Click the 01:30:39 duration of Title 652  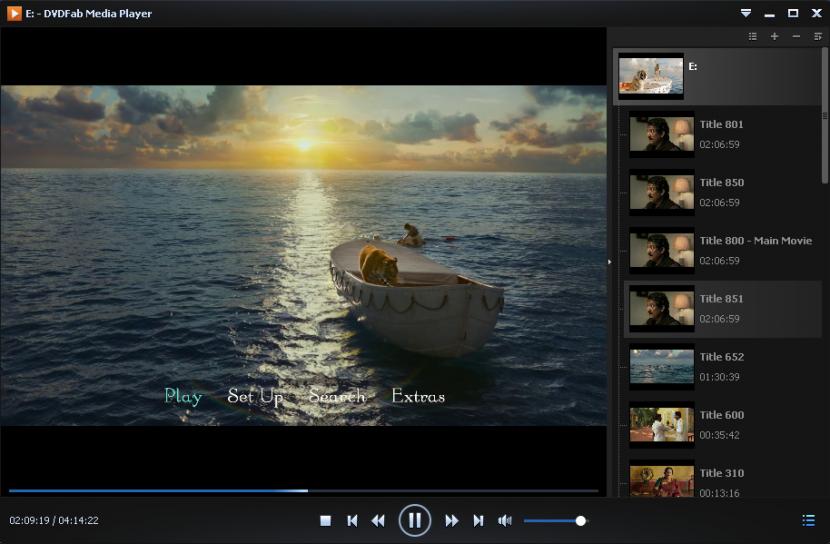click(x=719, y=377)
